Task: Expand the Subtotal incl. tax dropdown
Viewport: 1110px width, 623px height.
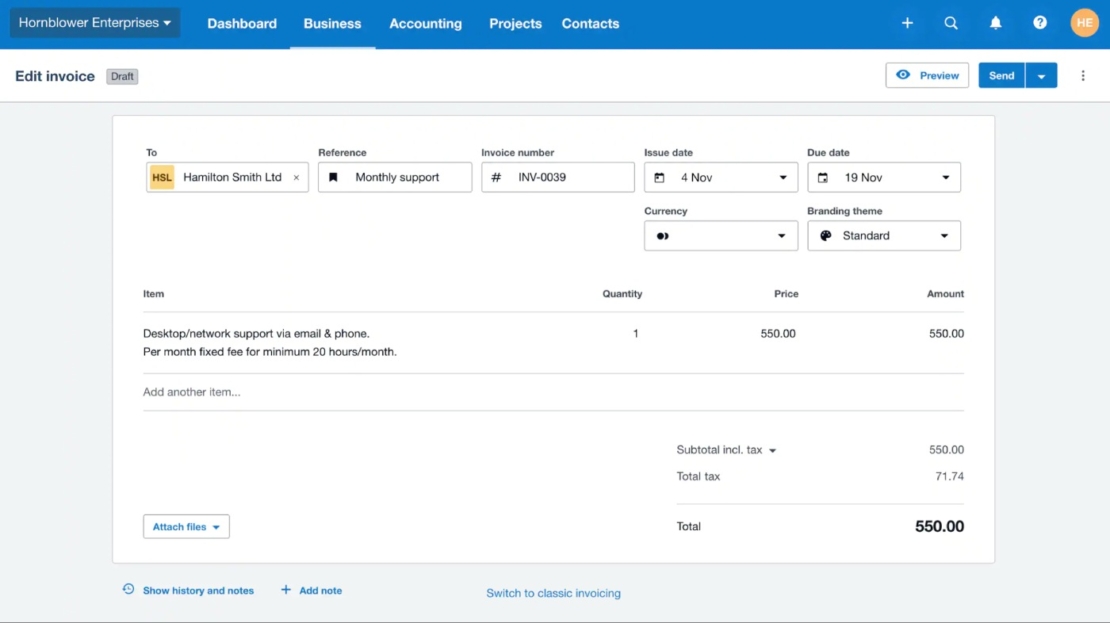Action: (774, 450)
